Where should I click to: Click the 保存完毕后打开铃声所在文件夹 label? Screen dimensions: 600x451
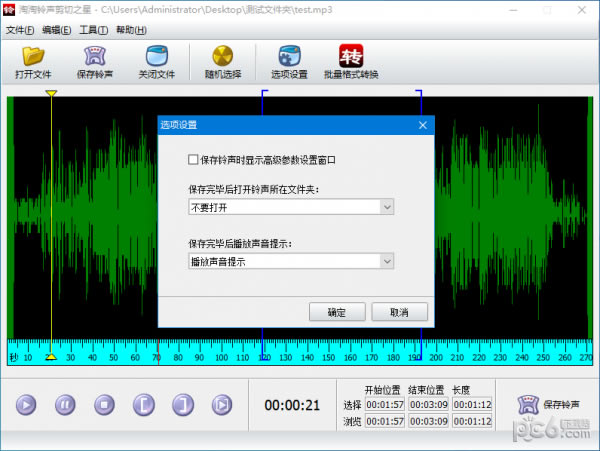pos(254,189)
